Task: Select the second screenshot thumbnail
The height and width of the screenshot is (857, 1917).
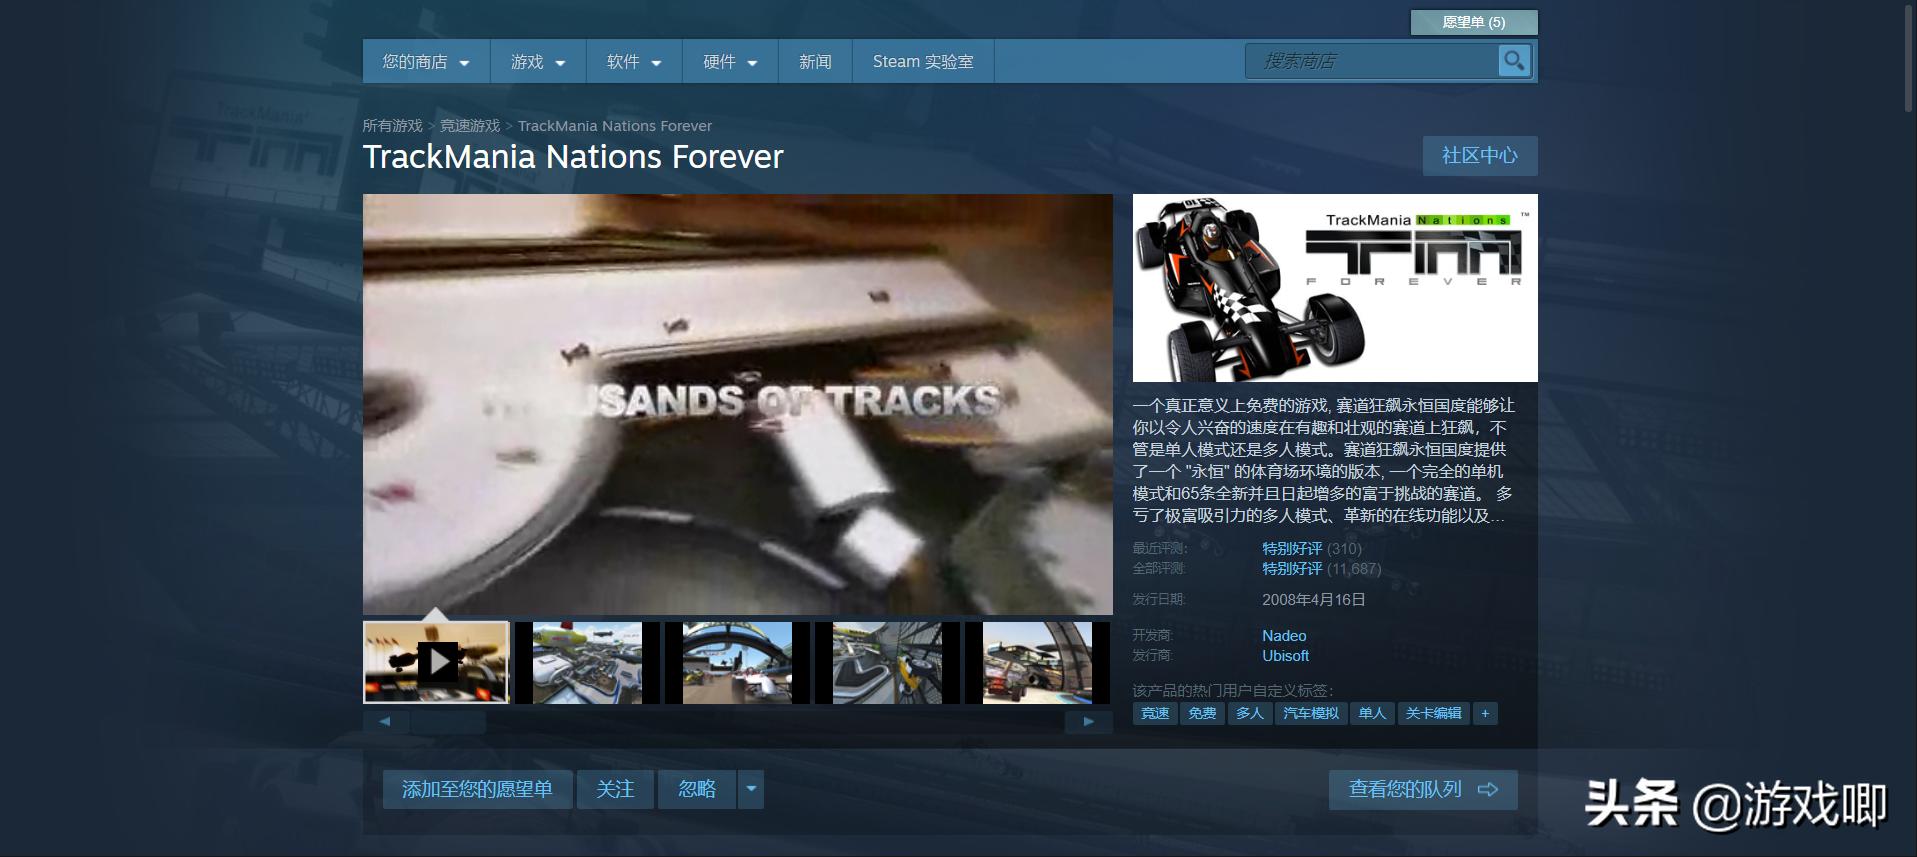Action: [x=587, y=662]
